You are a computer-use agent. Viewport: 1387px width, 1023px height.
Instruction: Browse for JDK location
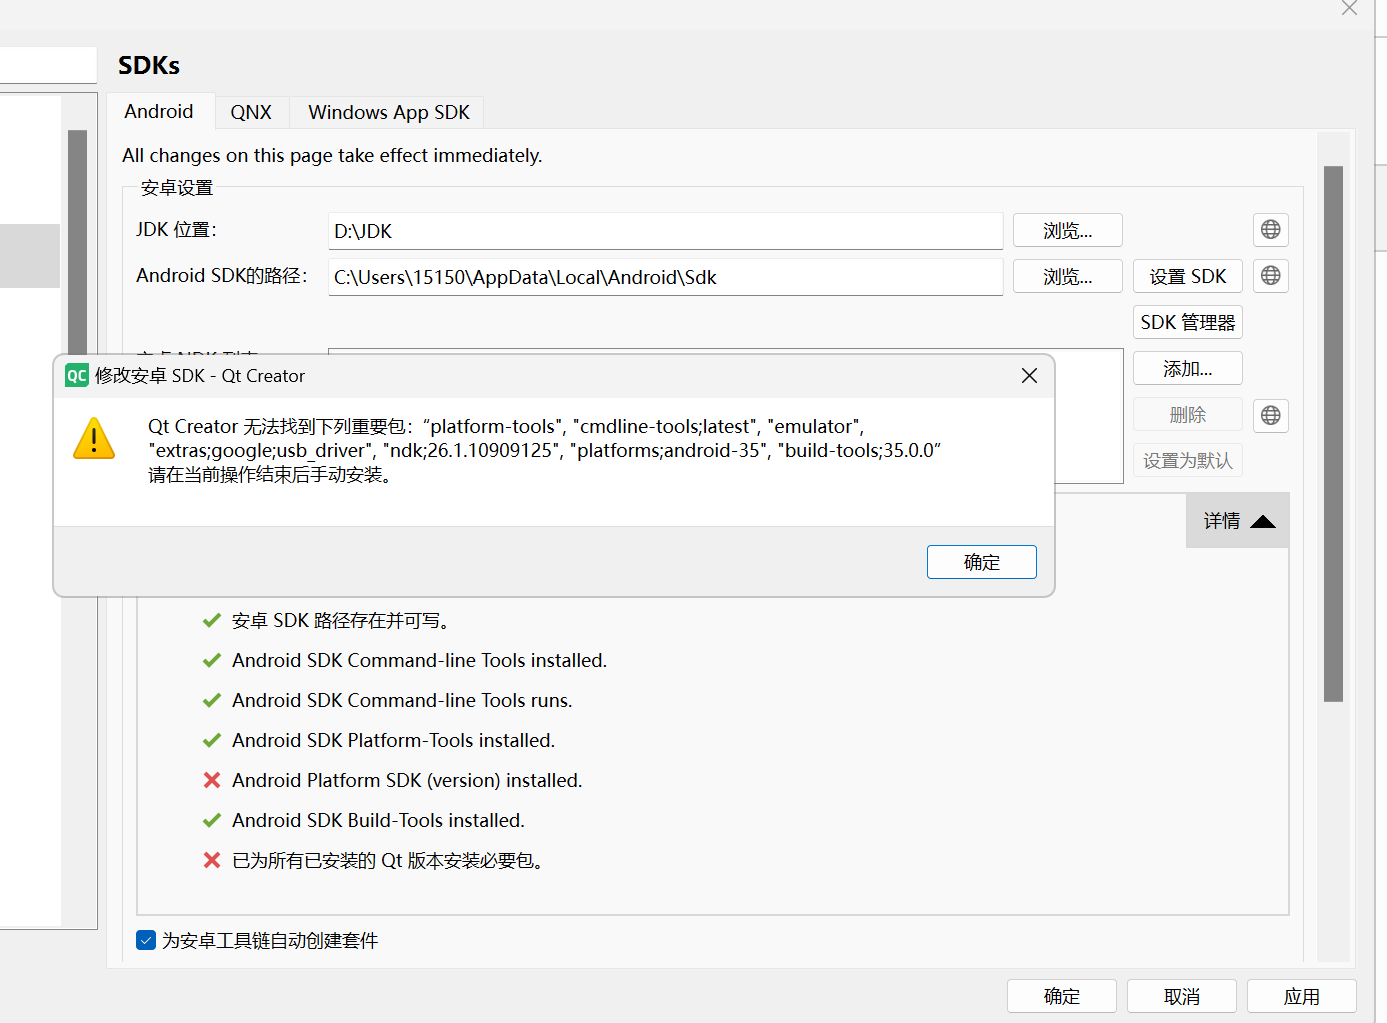(1067, 230)
